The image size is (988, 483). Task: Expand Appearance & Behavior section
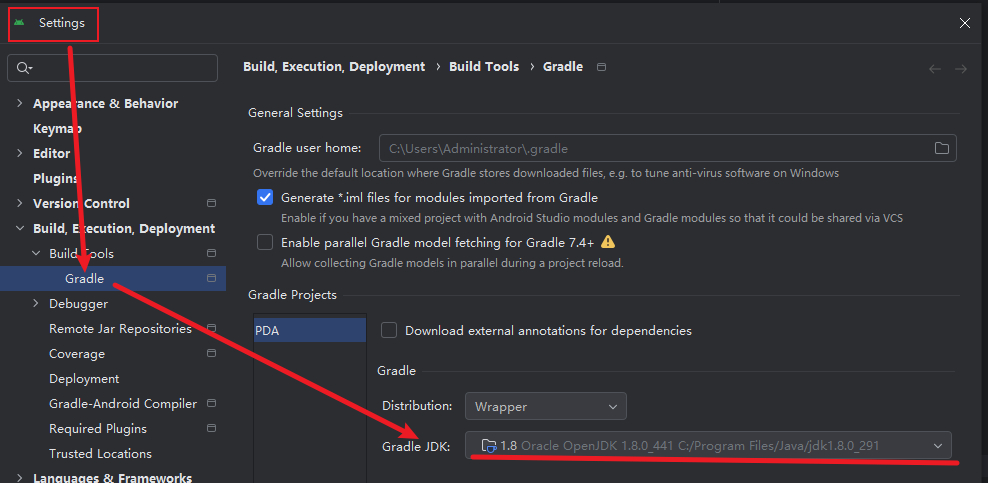tap(20, 103)
